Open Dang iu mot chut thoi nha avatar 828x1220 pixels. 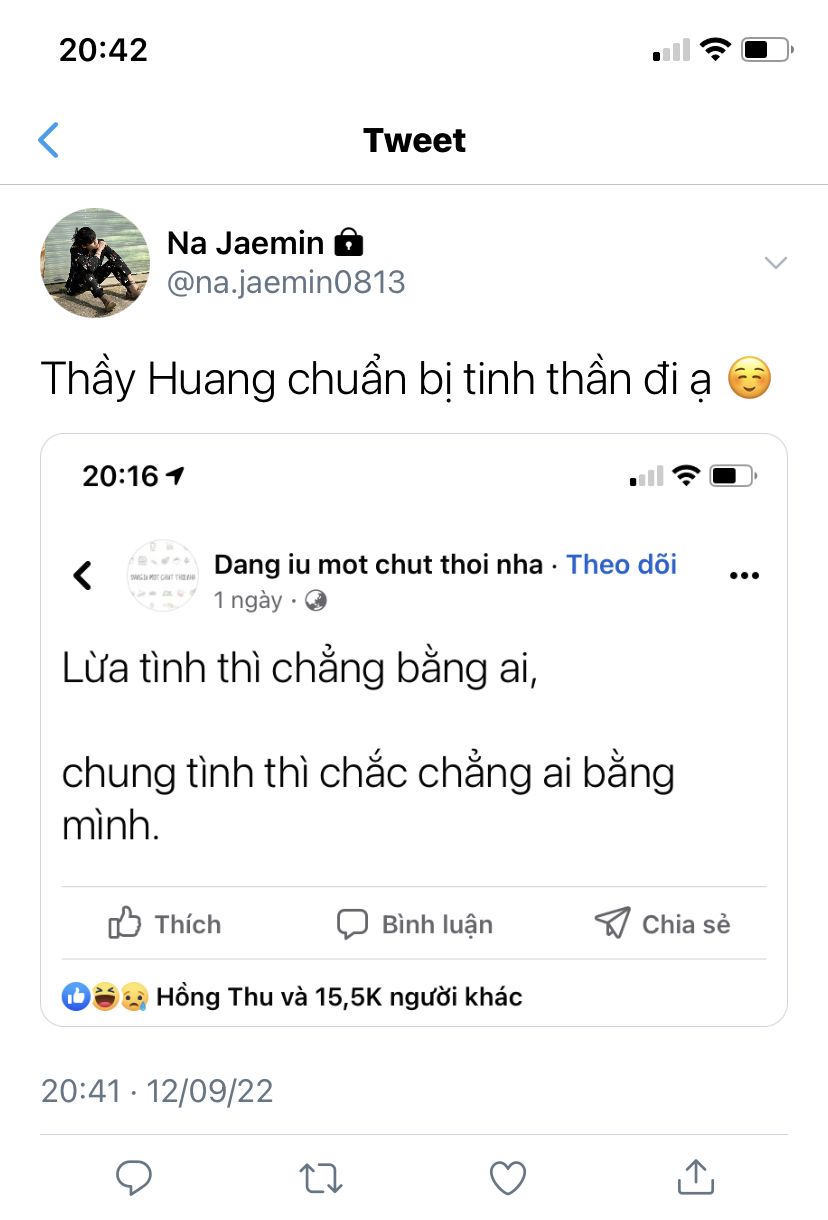click(x=164, y=576)
